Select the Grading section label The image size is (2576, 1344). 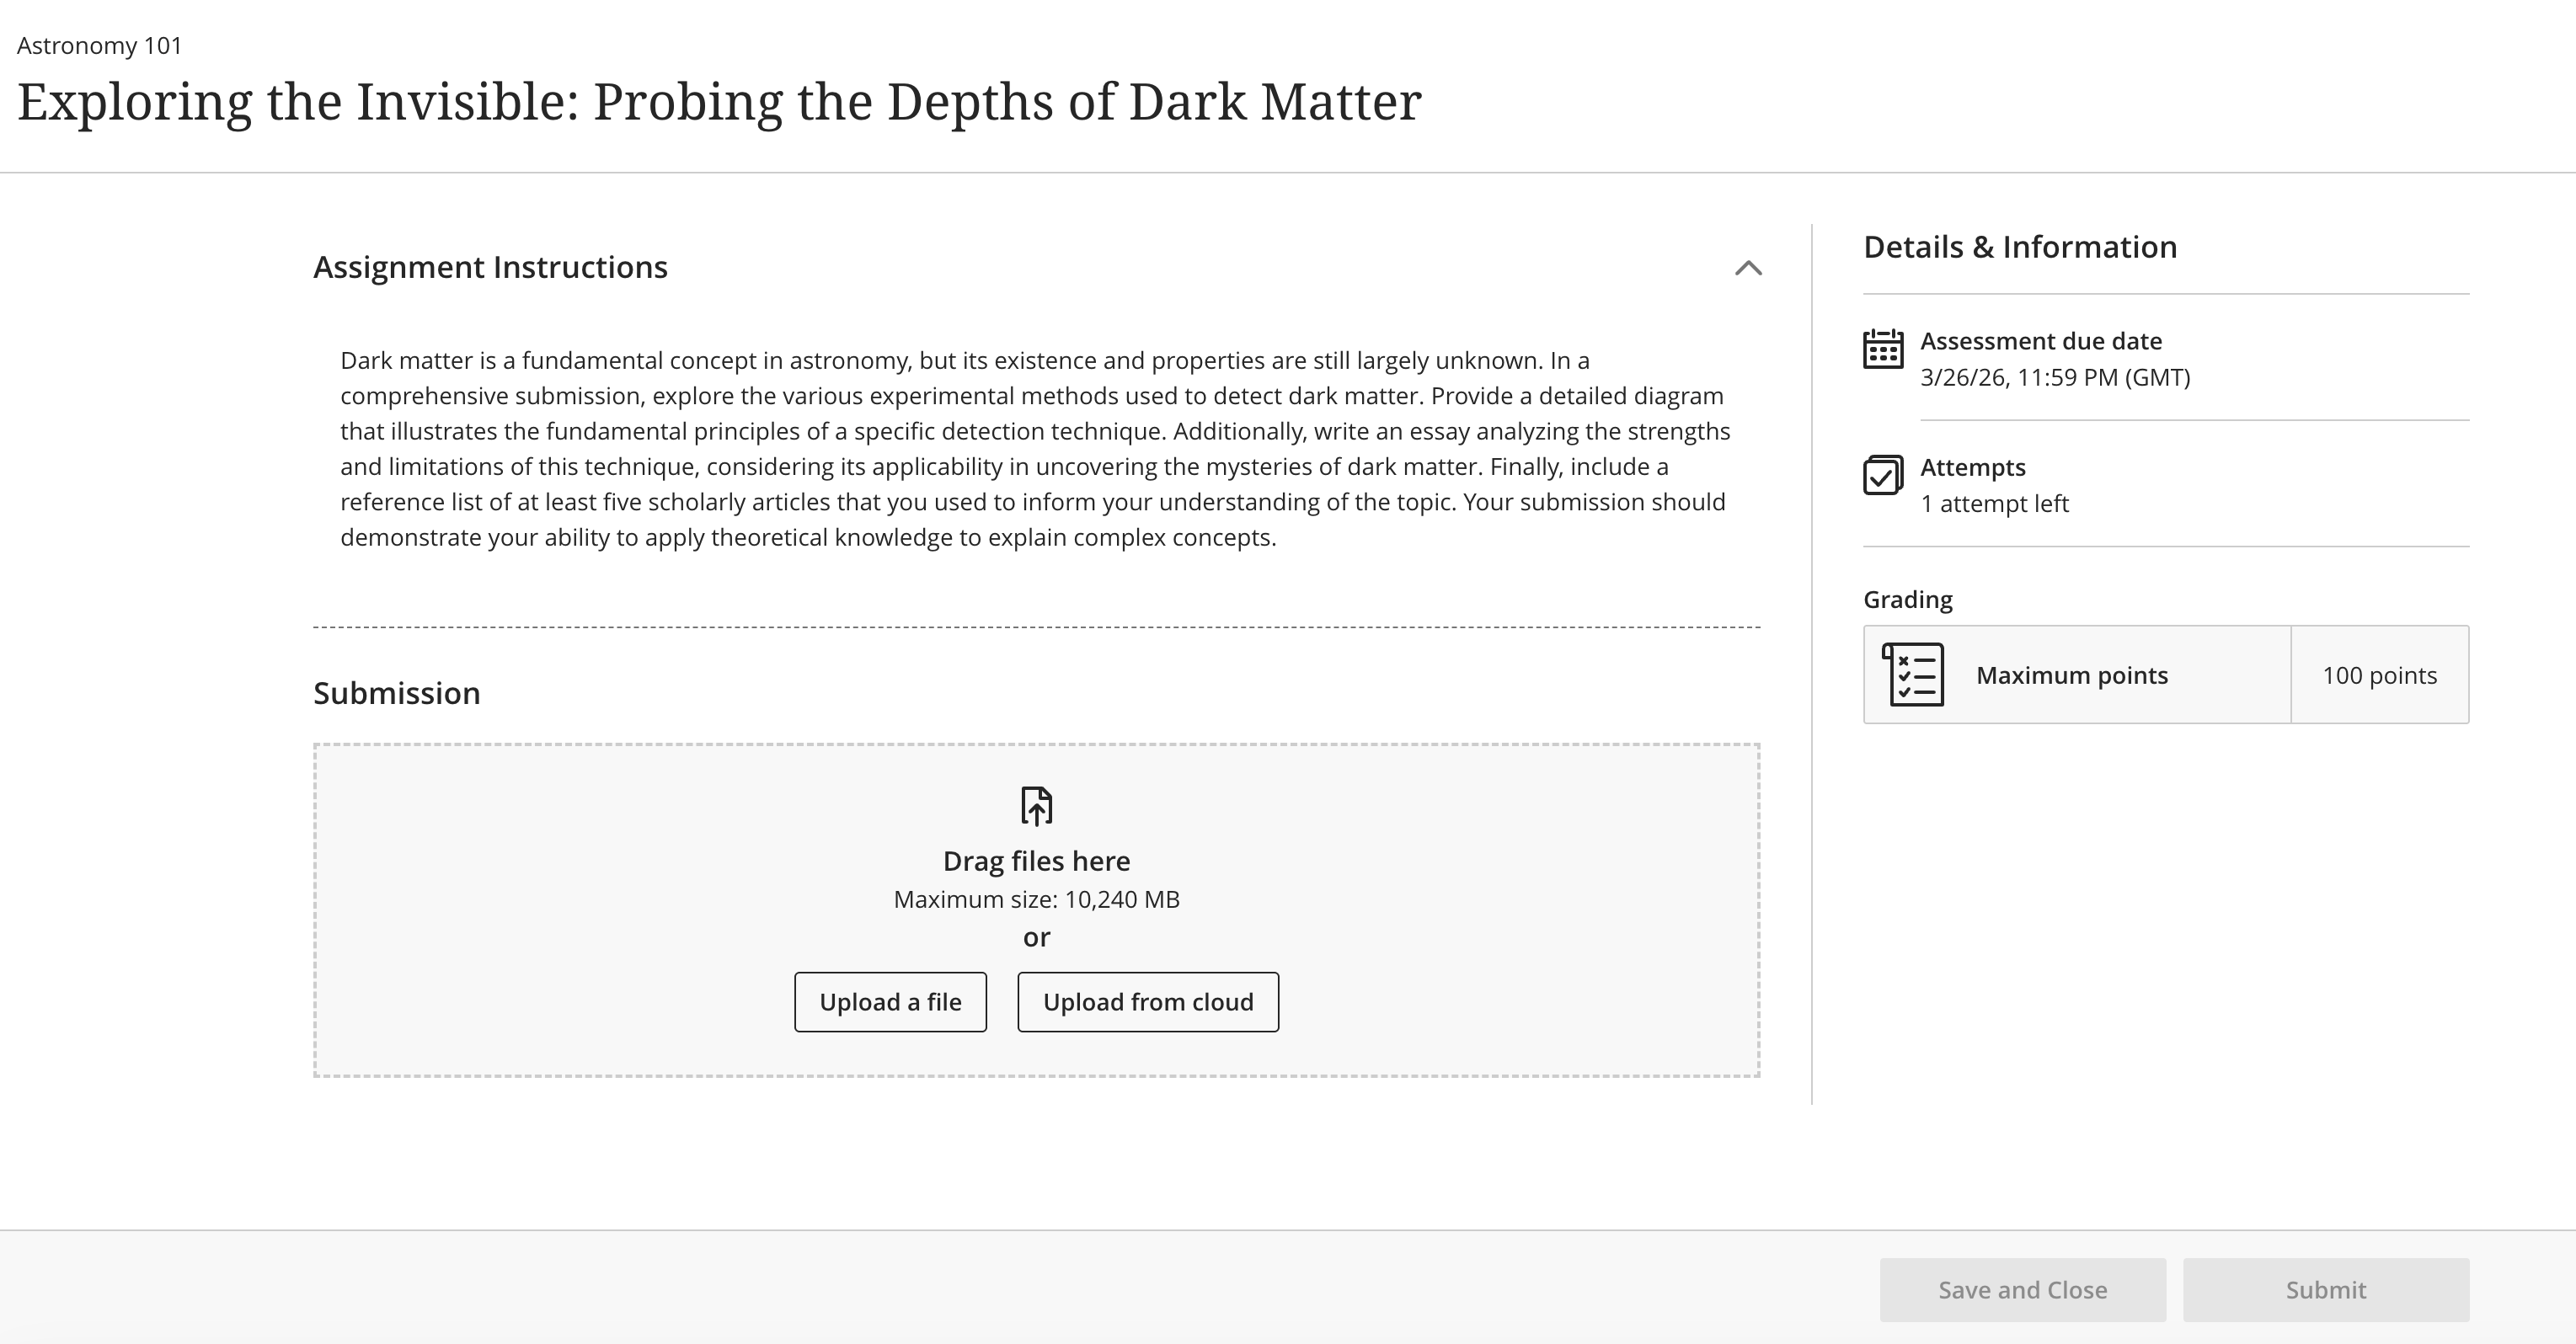tap(1906, 599)
